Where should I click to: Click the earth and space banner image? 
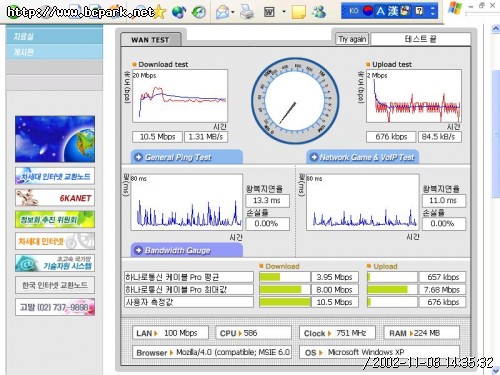[55, 139]
